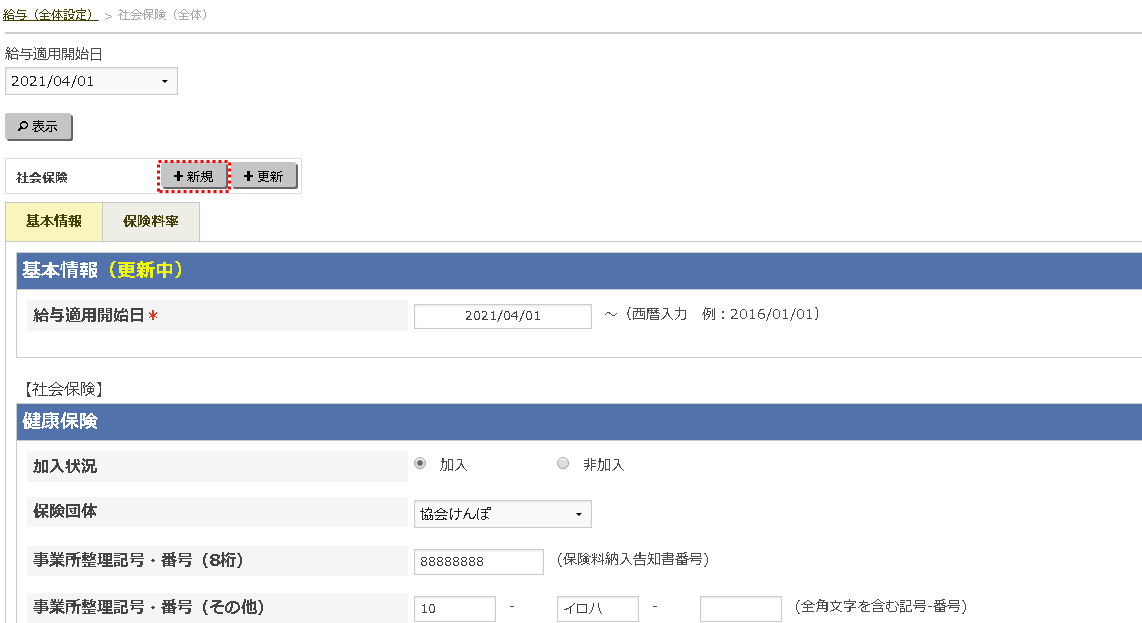Click the 給与適用開始日 date input field
The height and width of the screenshot is (623, 1142).
[x=502, y=316]
